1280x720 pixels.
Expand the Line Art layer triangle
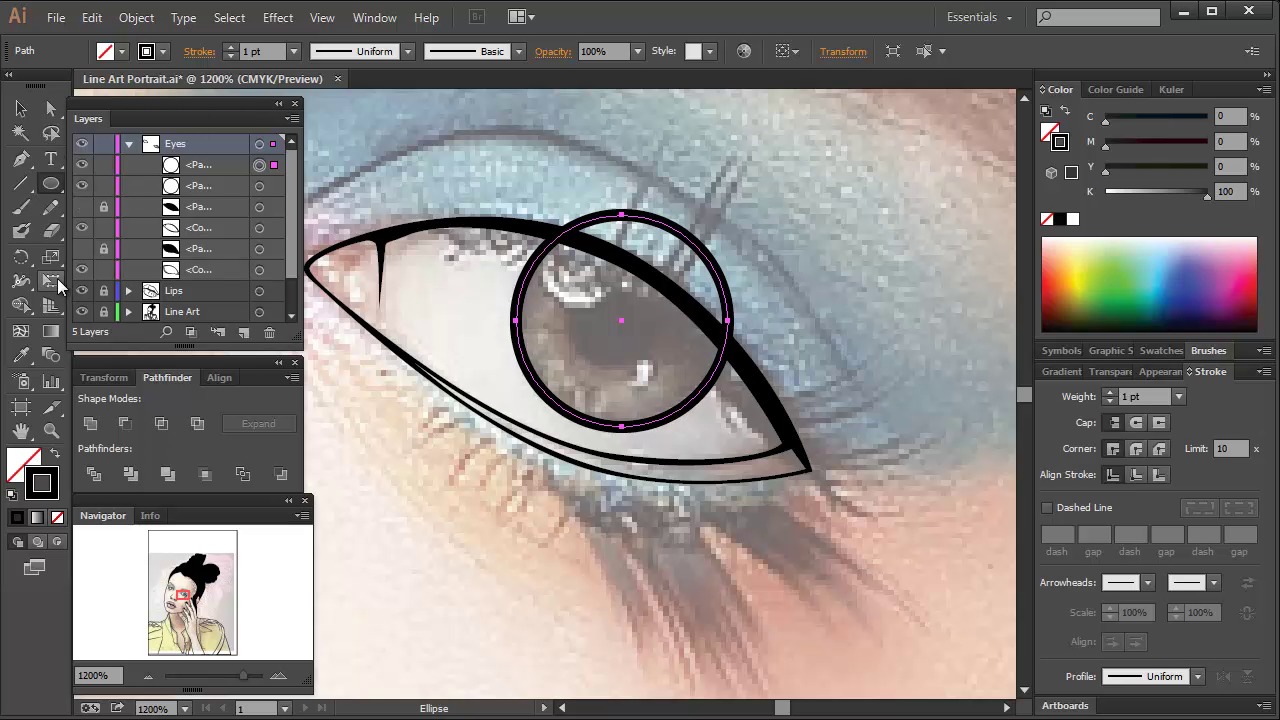[x=128, y=312]
